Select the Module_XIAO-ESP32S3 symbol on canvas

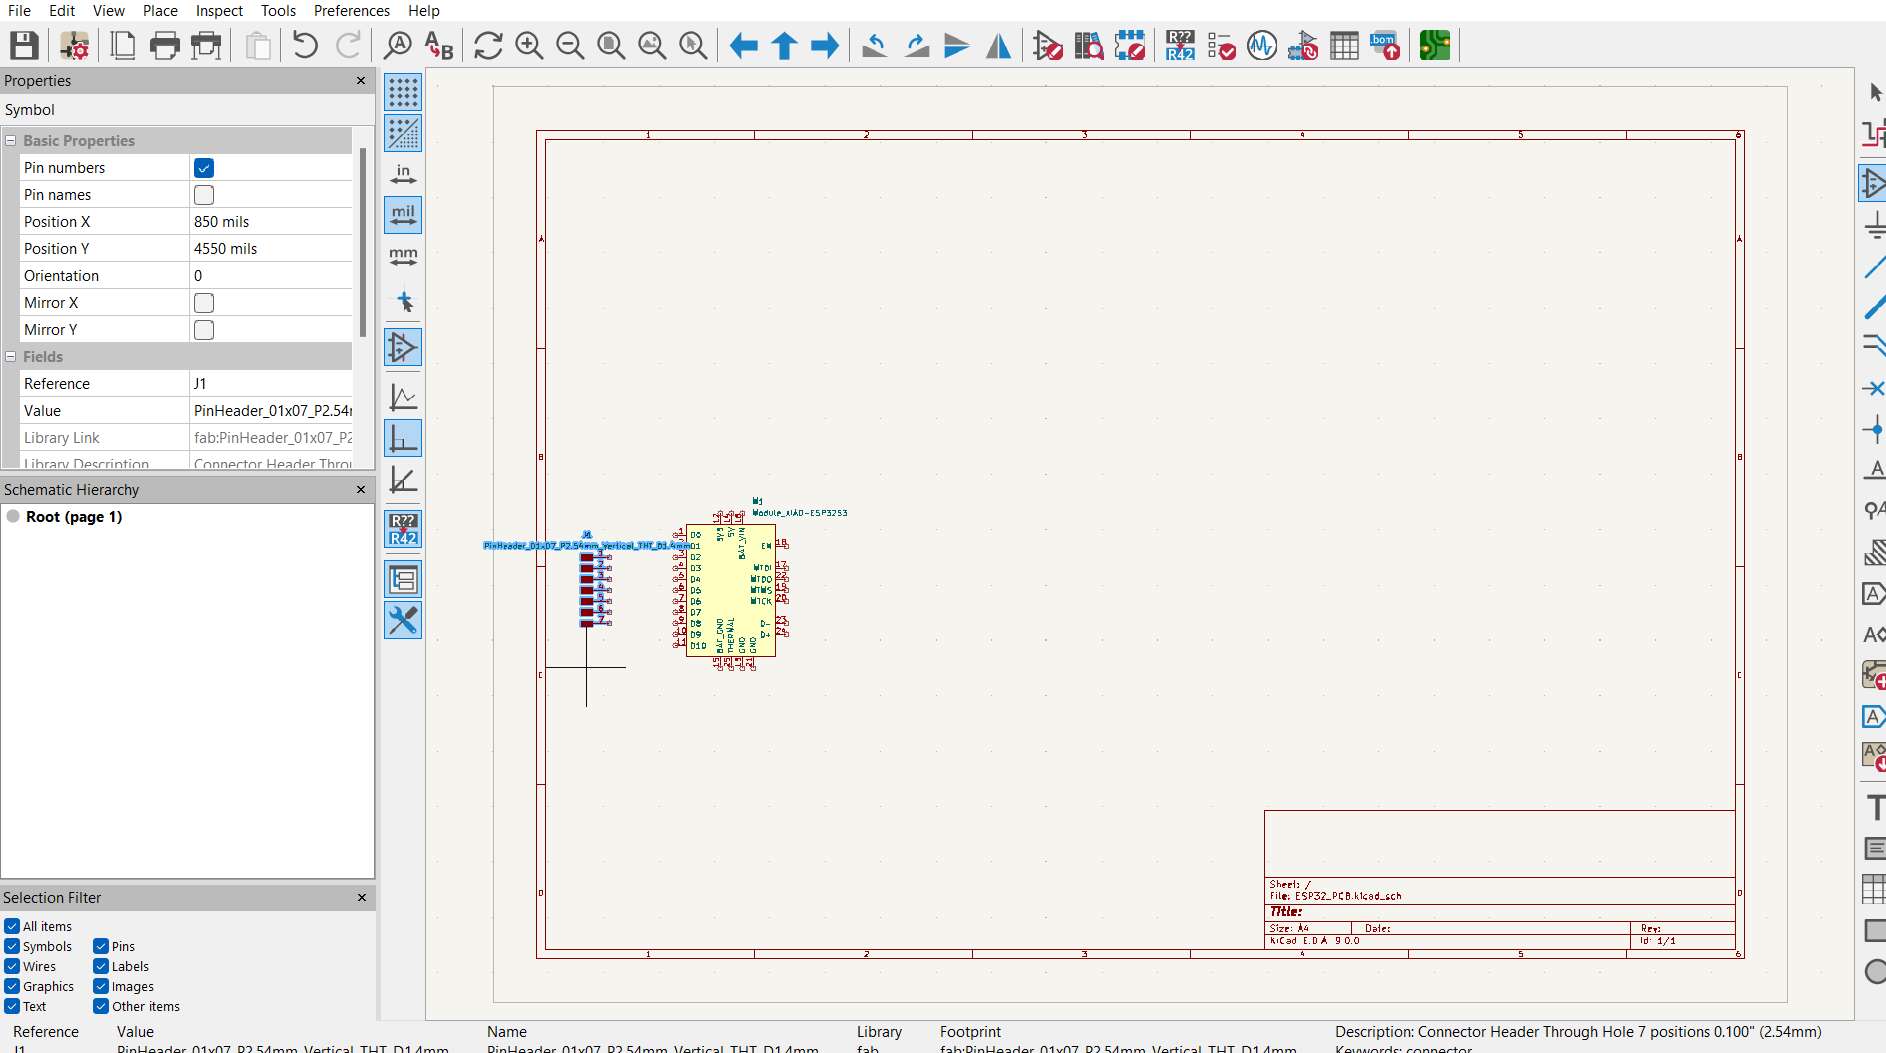(731, 590)
